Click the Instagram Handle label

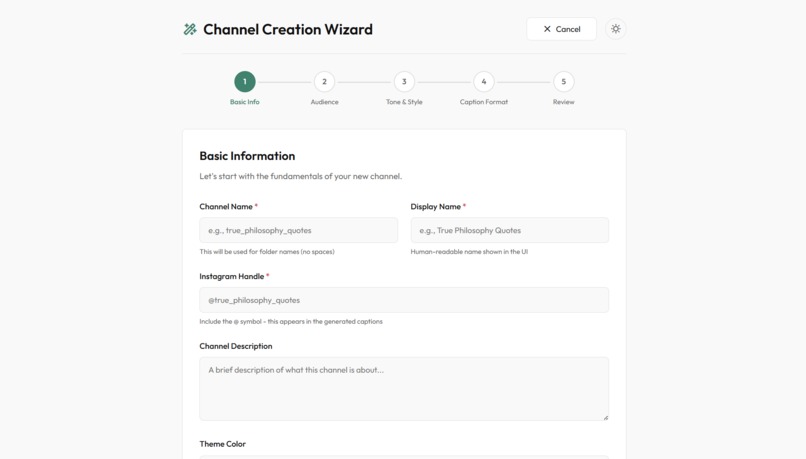coord(232,277)
